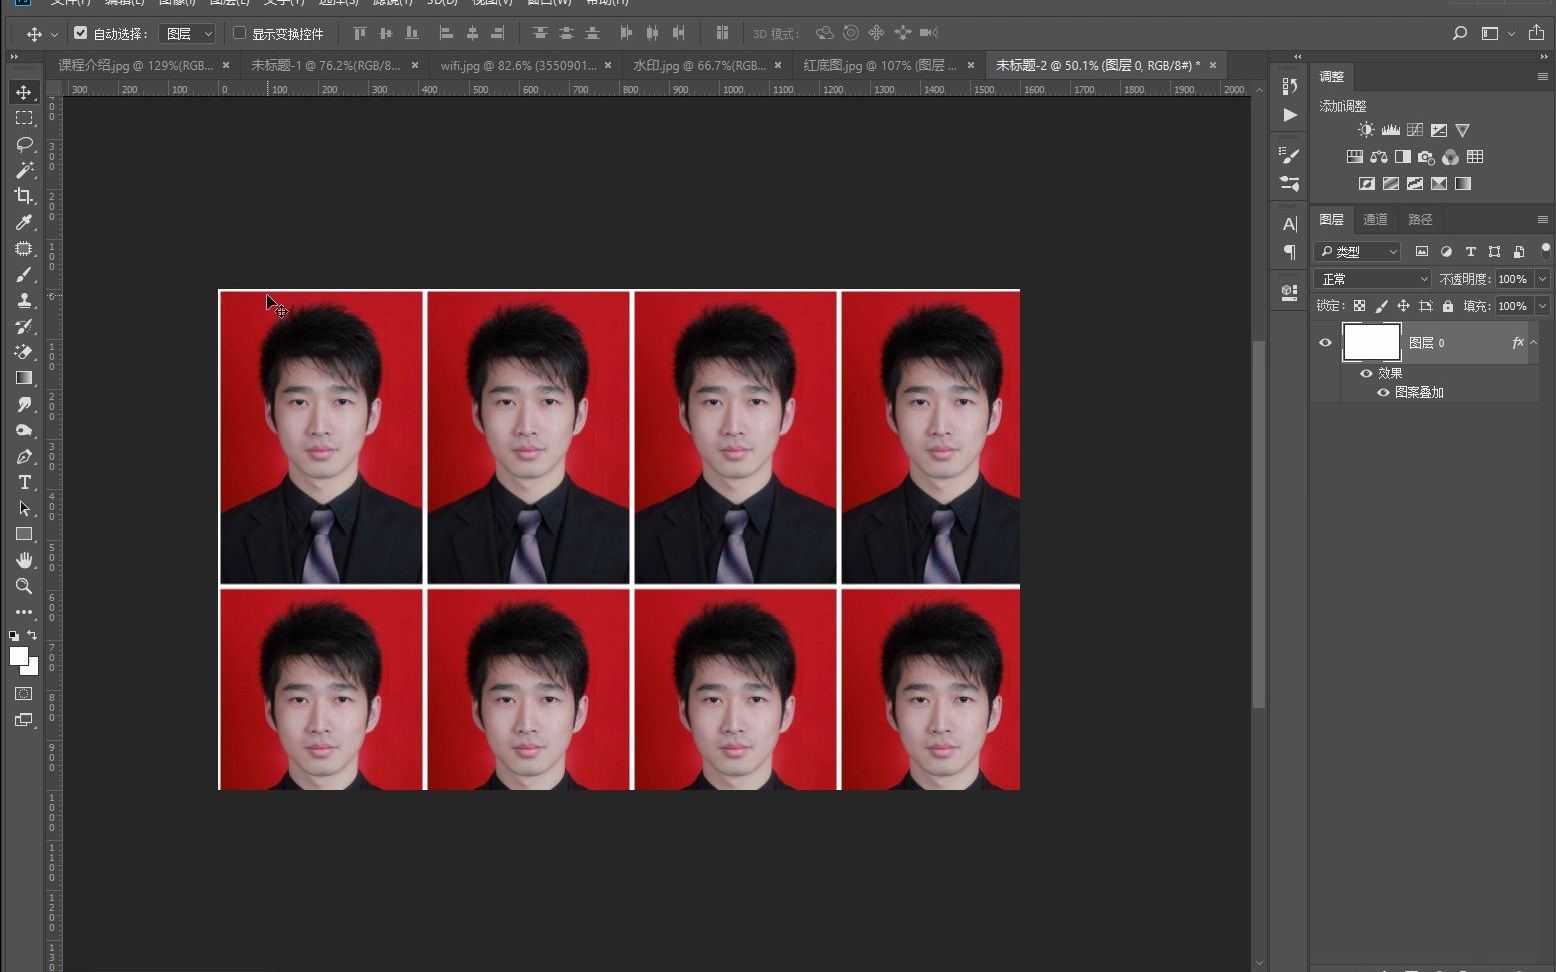Screen dimensions: 1556x972
Task: Open the Actions play panel icon
Action: [1290, 115]
